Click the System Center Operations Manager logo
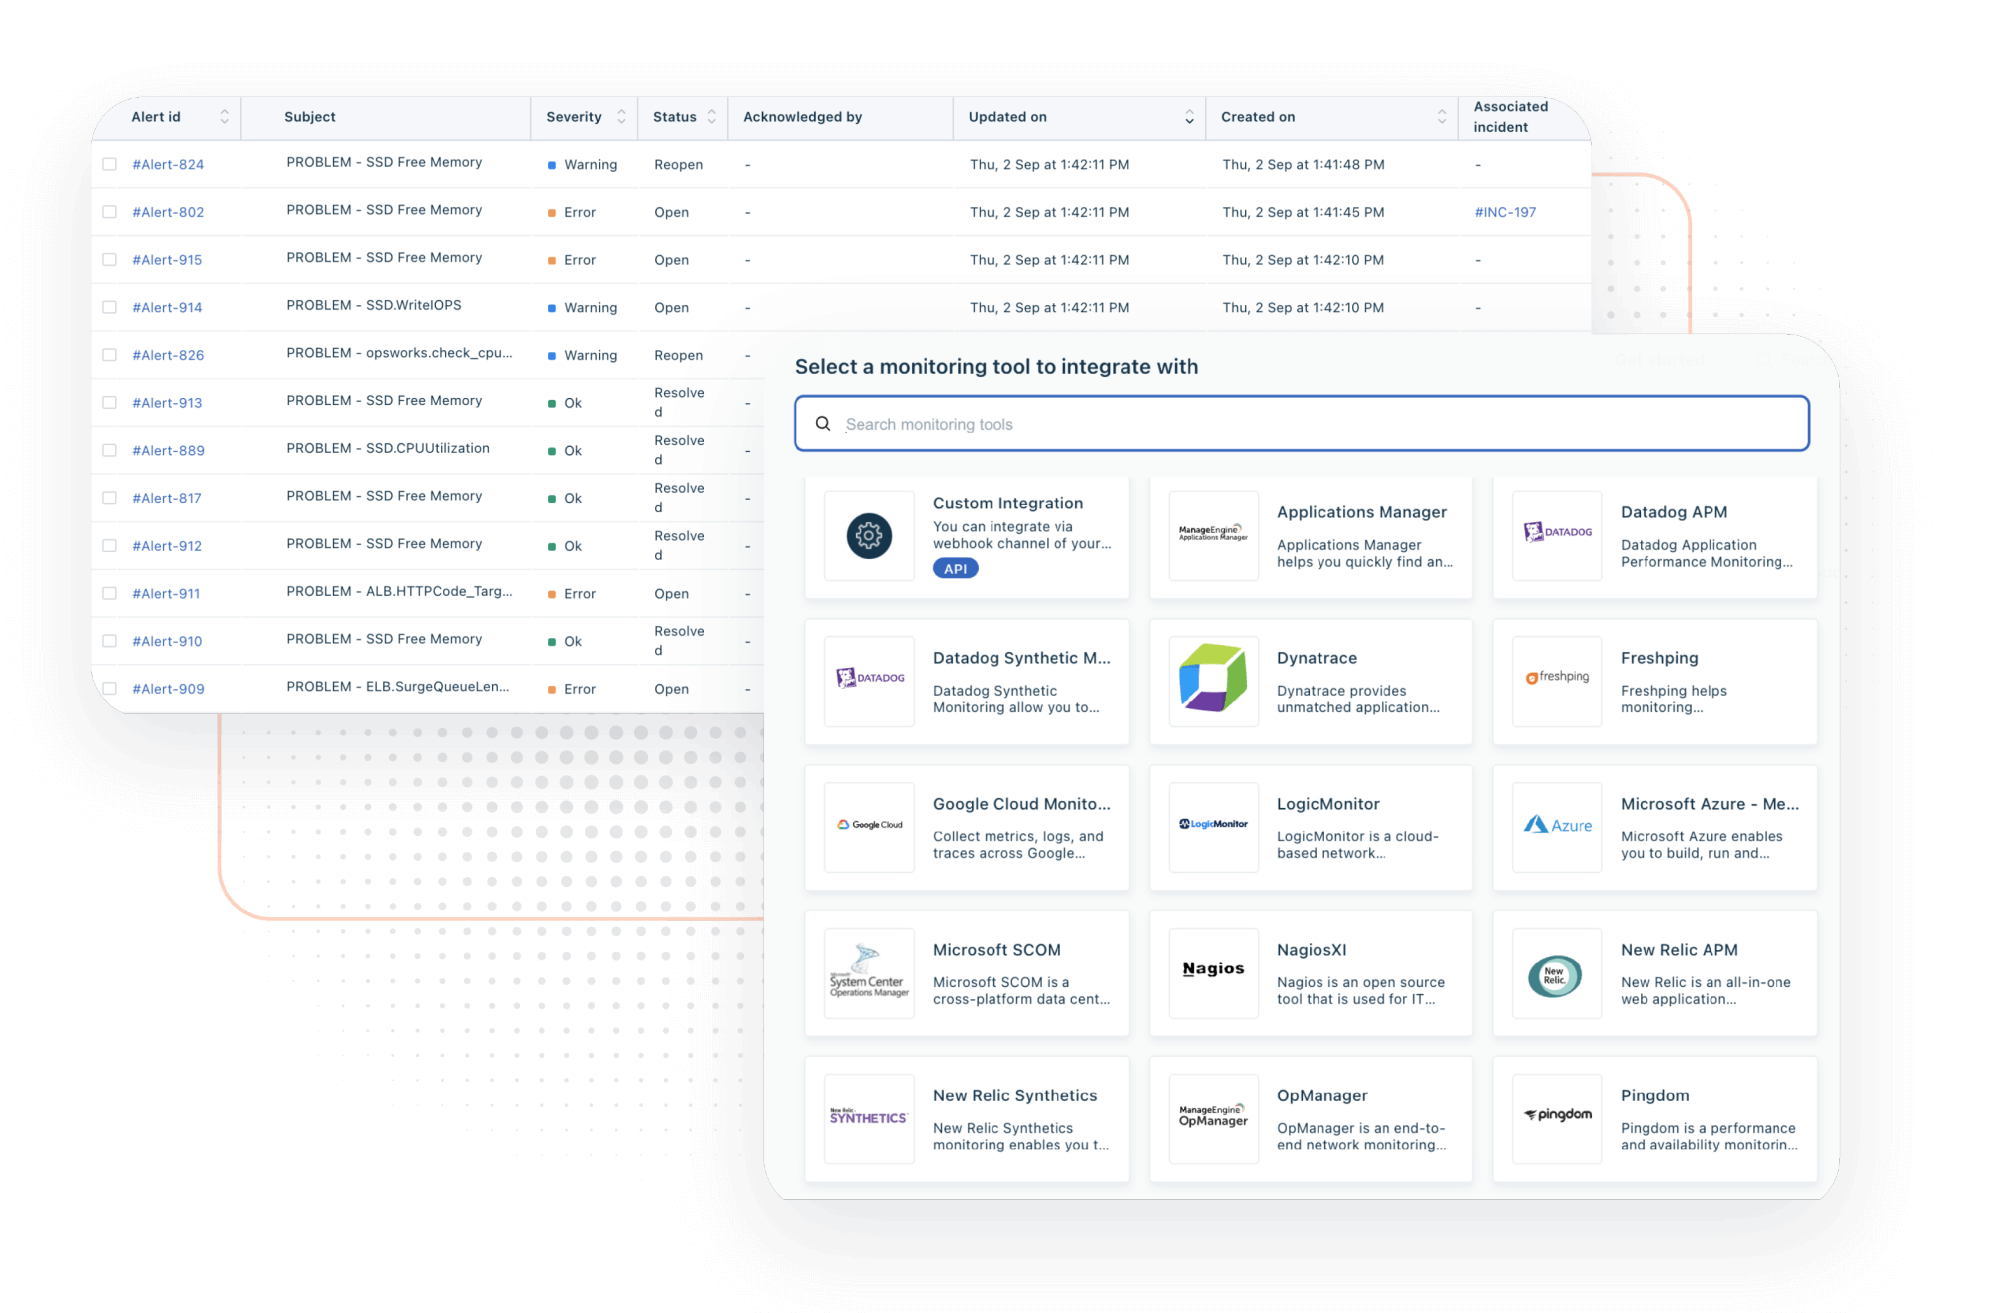 tap(869, 971)
